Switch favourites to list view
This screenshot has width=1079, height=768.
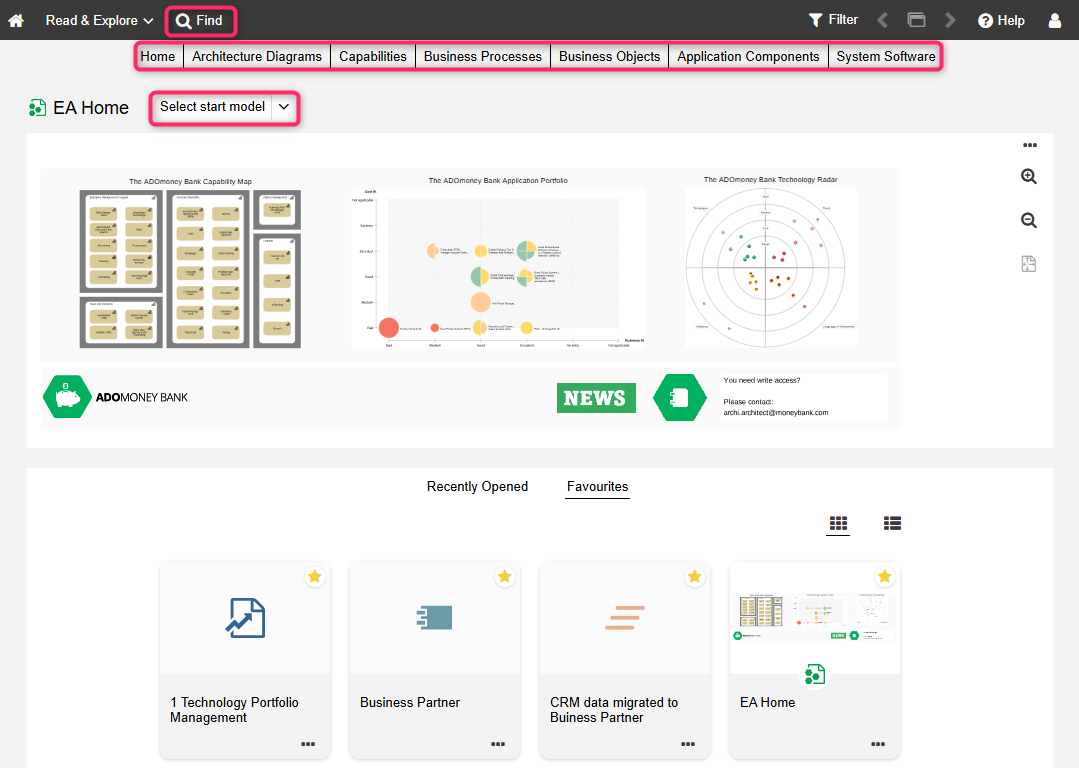[x=892, y=523]
